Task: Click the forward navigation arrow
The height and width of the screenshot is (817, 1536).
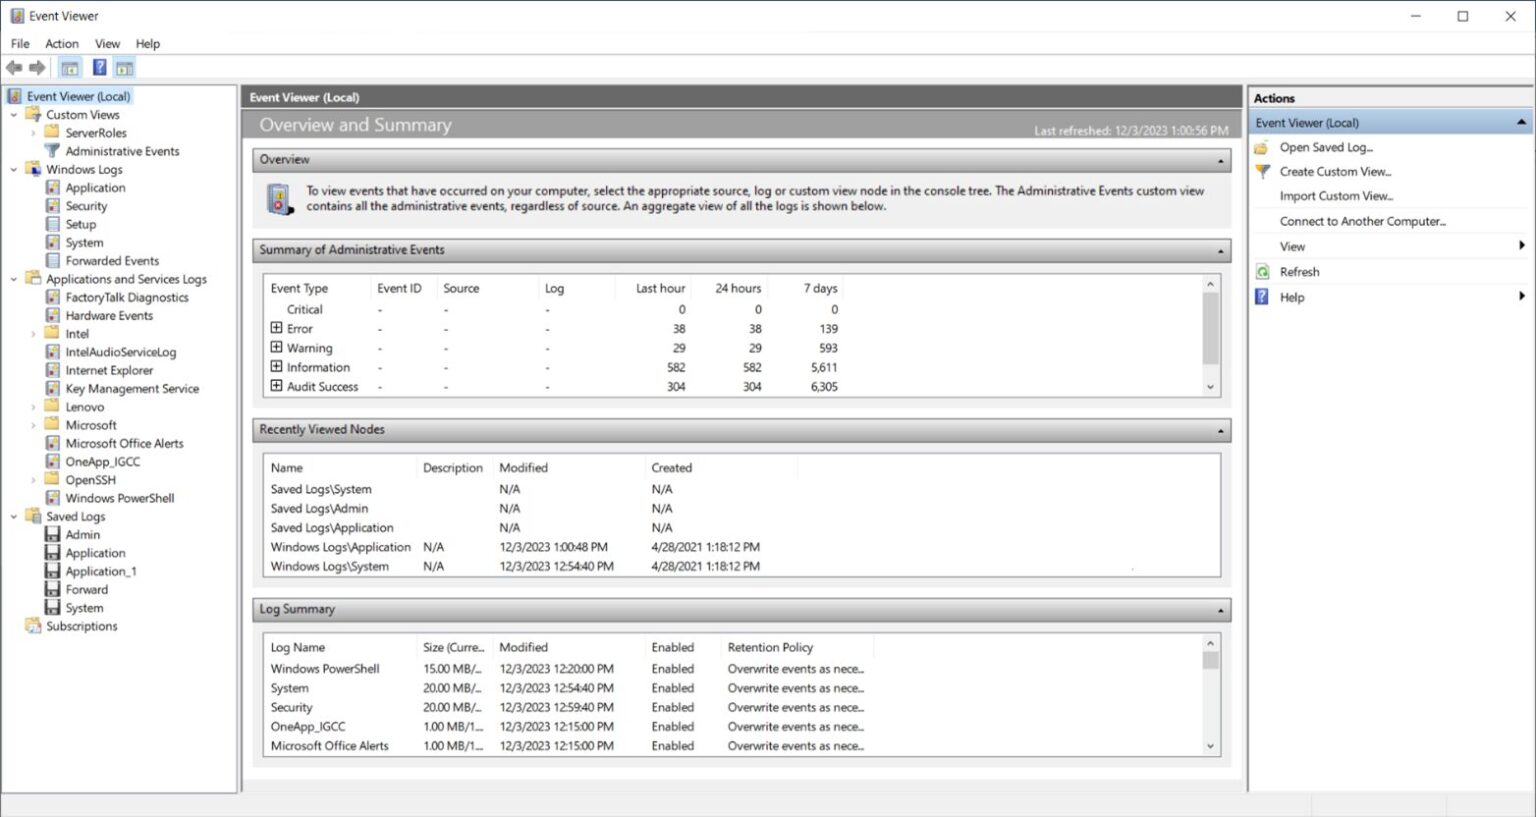Action: (x=36, y=67)
